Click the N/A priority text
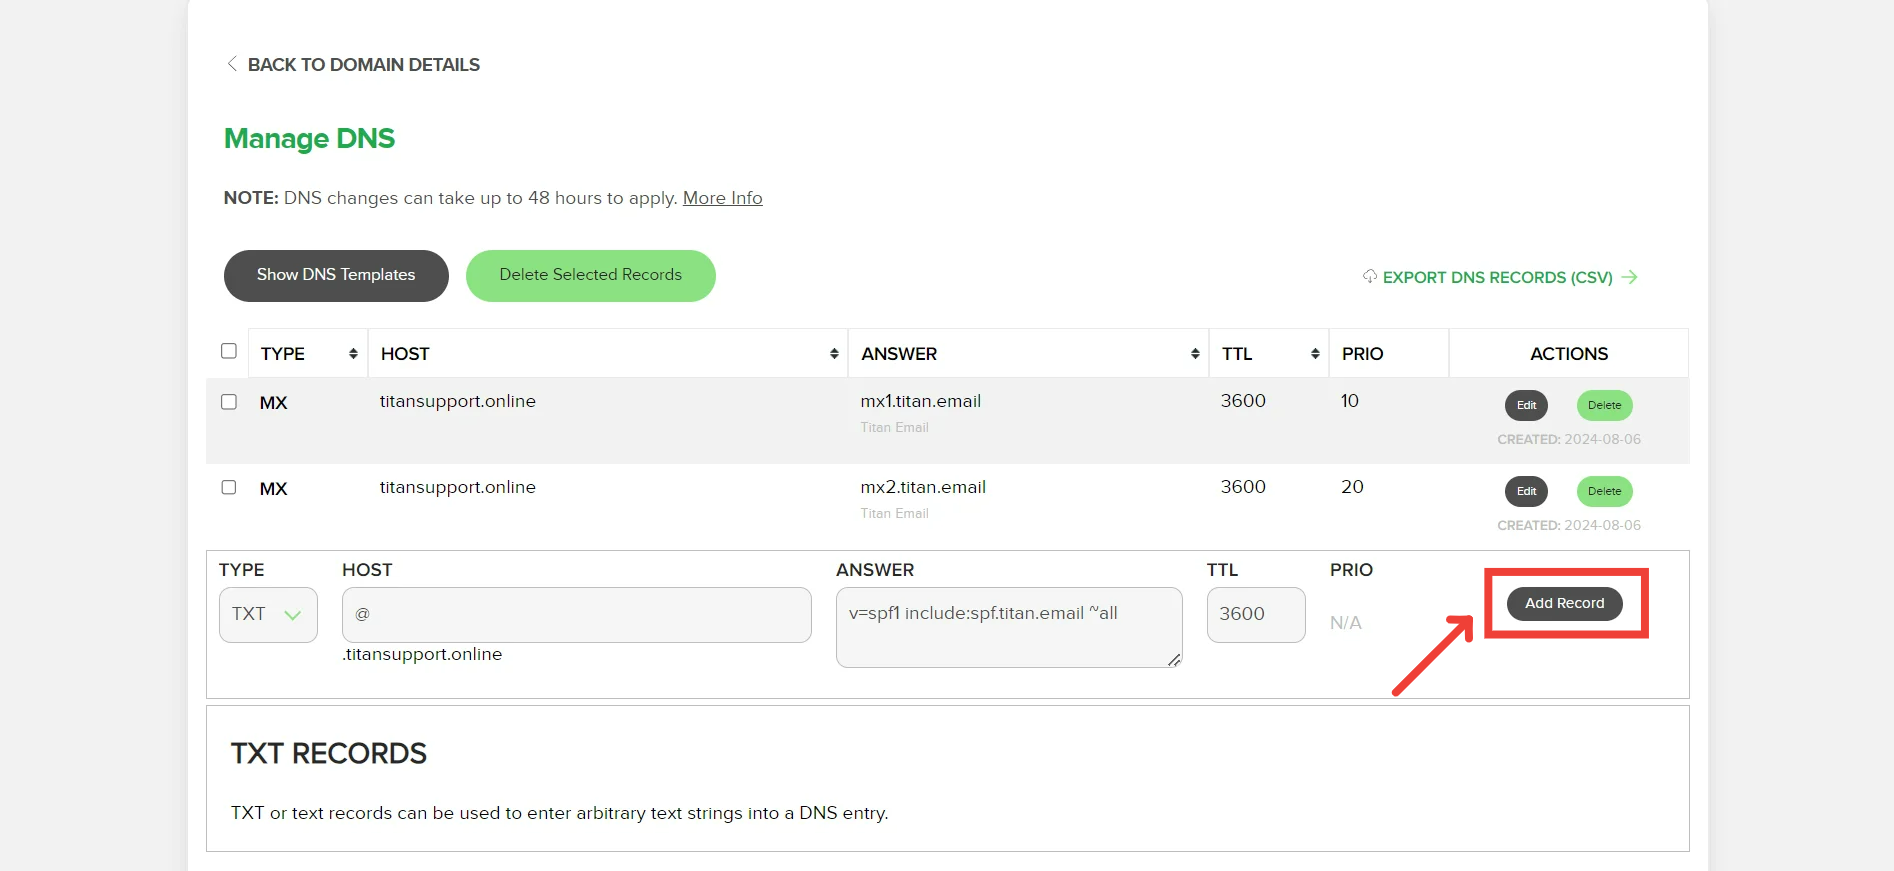Image resolution: width=1894 pixels, height=871 pixels. (x=1346, y=623)
